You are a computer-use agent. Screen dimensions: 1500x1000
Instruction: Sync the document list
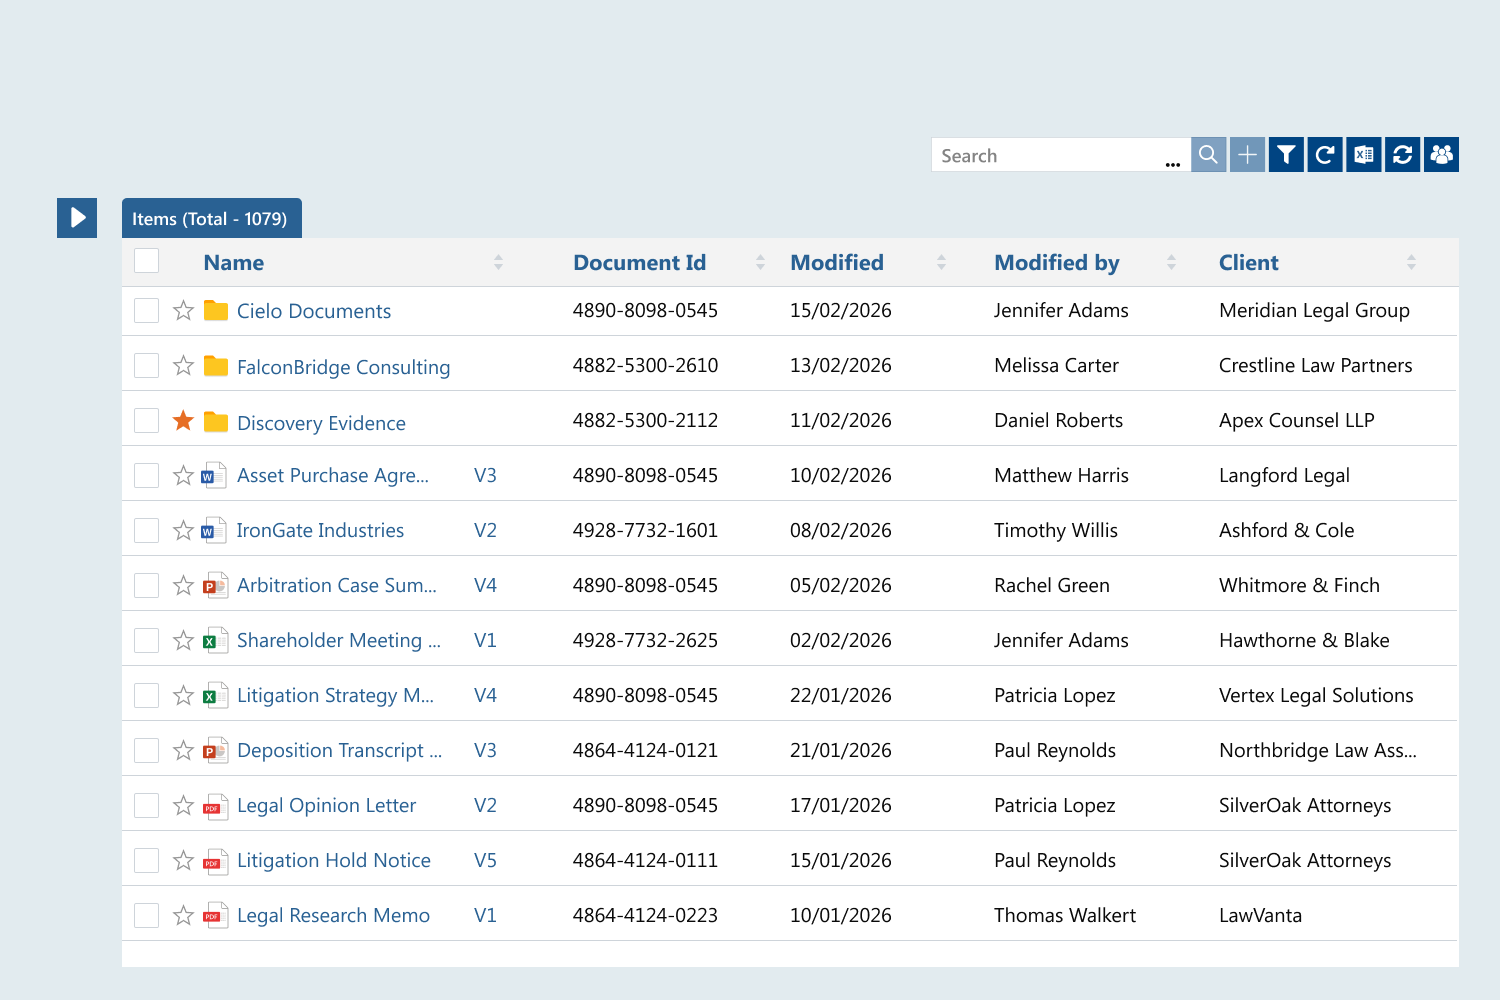(x=1402, y=154)
